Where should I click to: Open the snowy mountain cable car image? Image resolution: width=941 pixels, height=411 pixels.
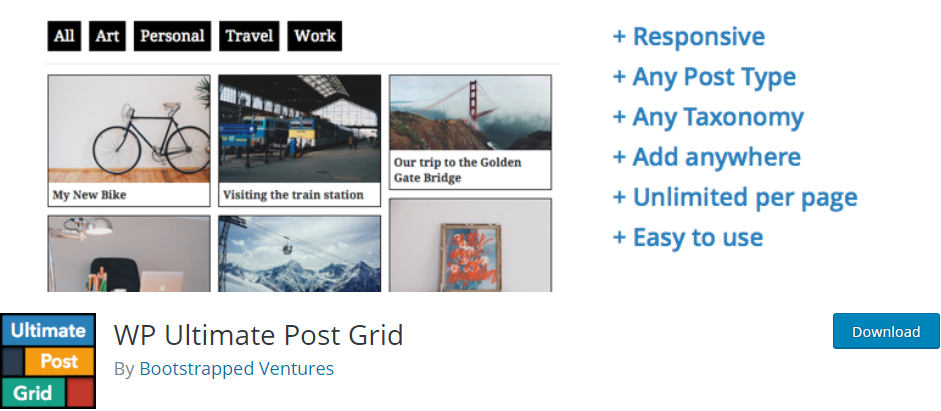299,254
